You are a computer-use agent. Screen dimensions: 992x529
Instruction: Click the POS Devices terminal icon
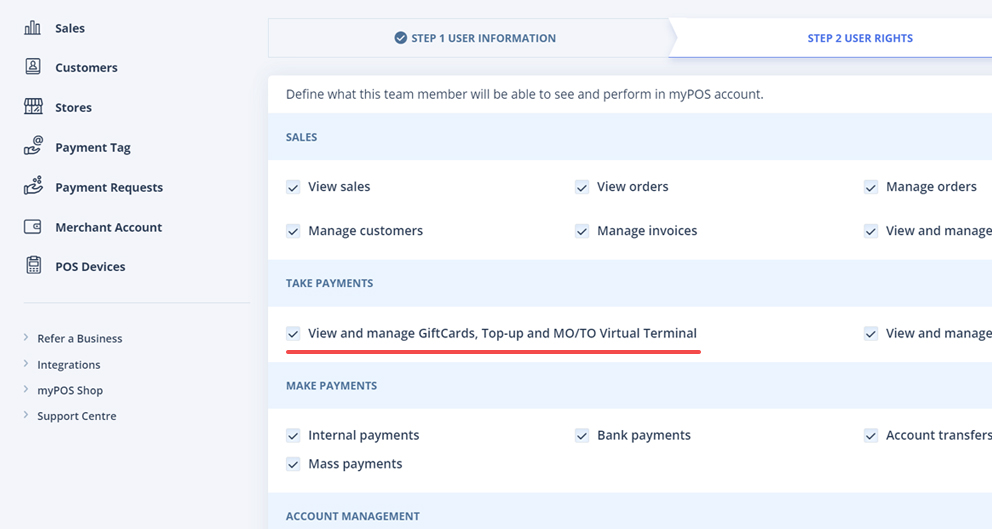pos(33,266)
